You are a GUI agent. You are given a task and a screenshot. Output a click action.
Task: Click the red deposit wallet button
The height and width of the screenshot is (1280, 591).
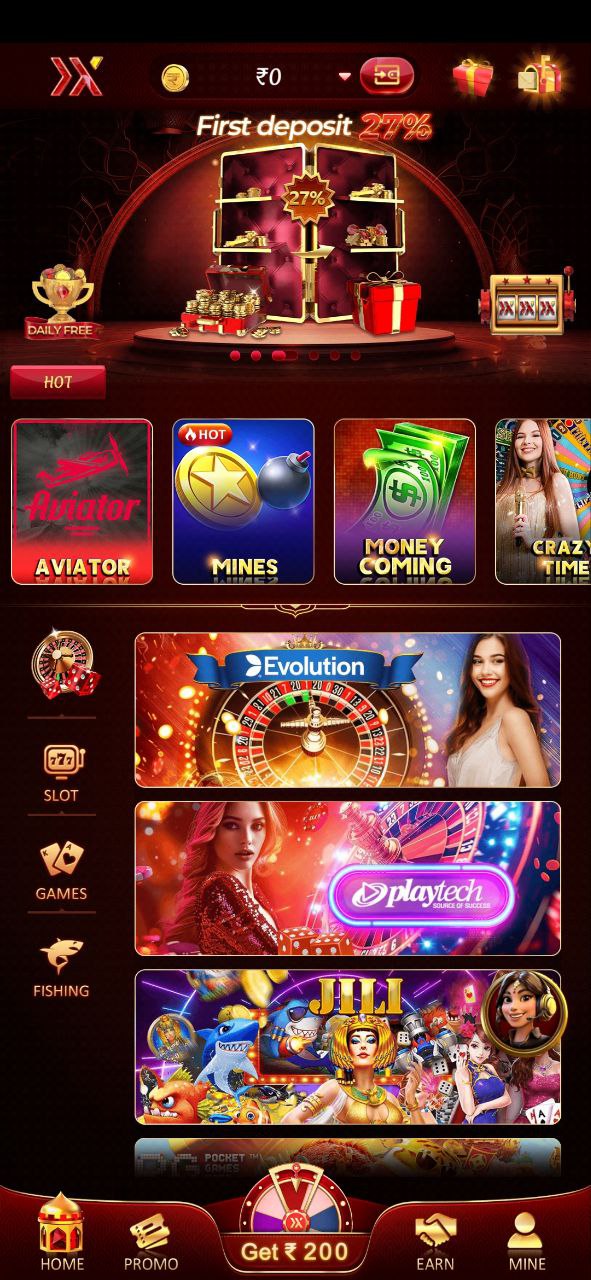[387, 76]
